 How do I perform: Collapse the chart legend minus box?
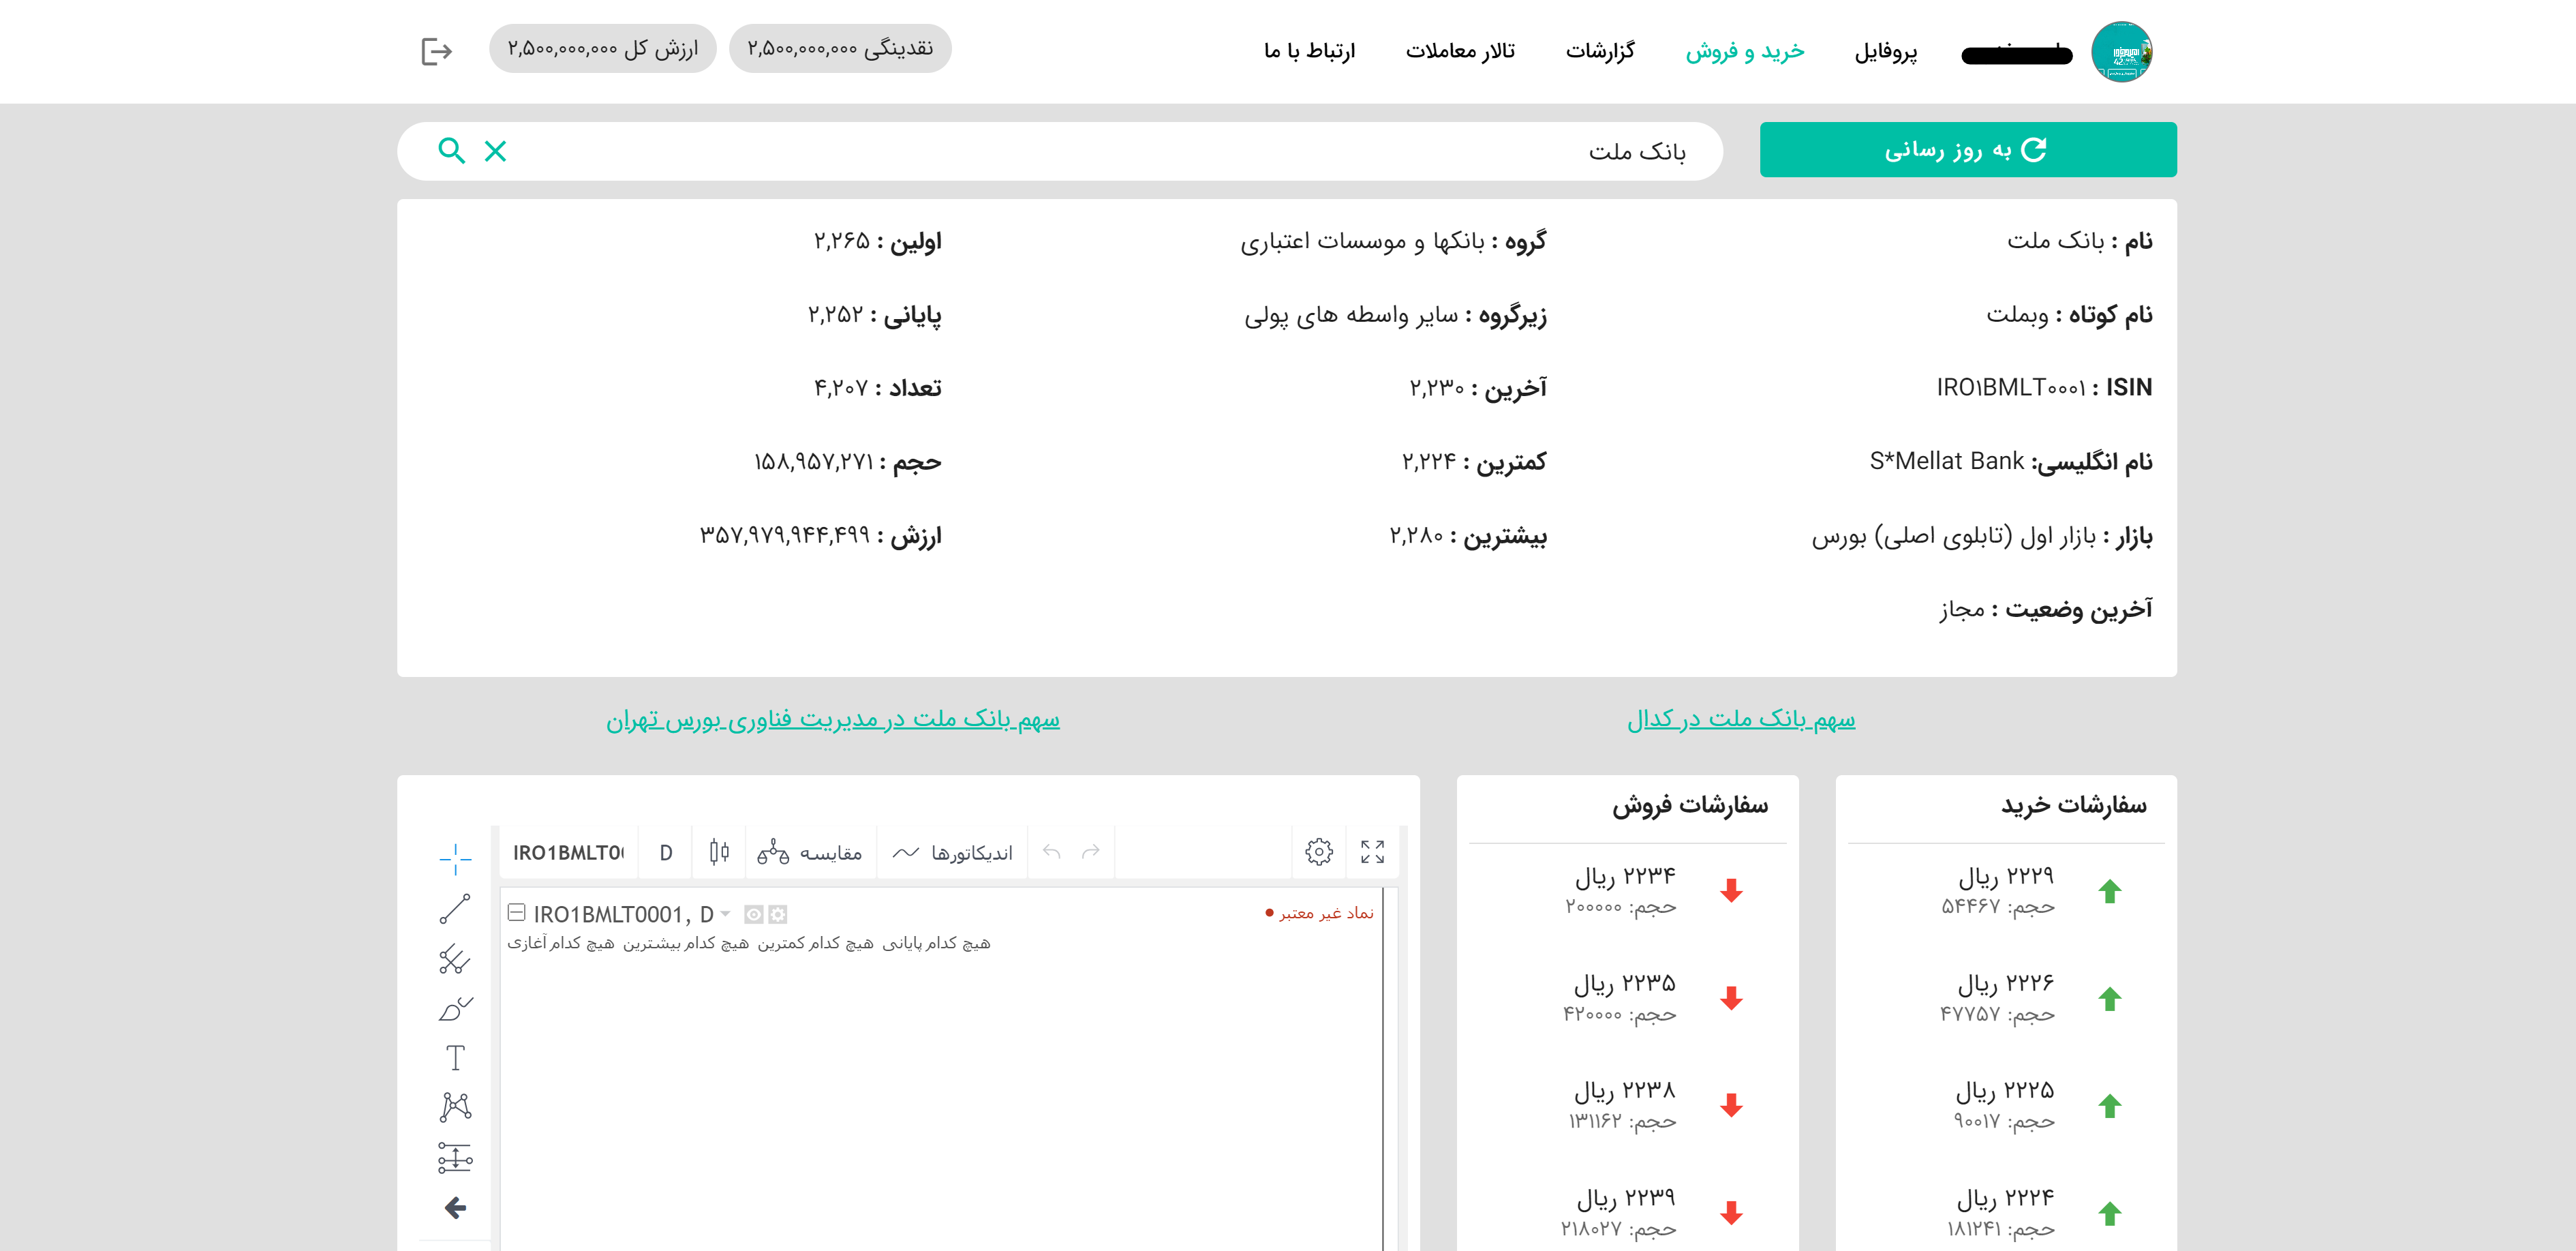(x=516, y=912)
